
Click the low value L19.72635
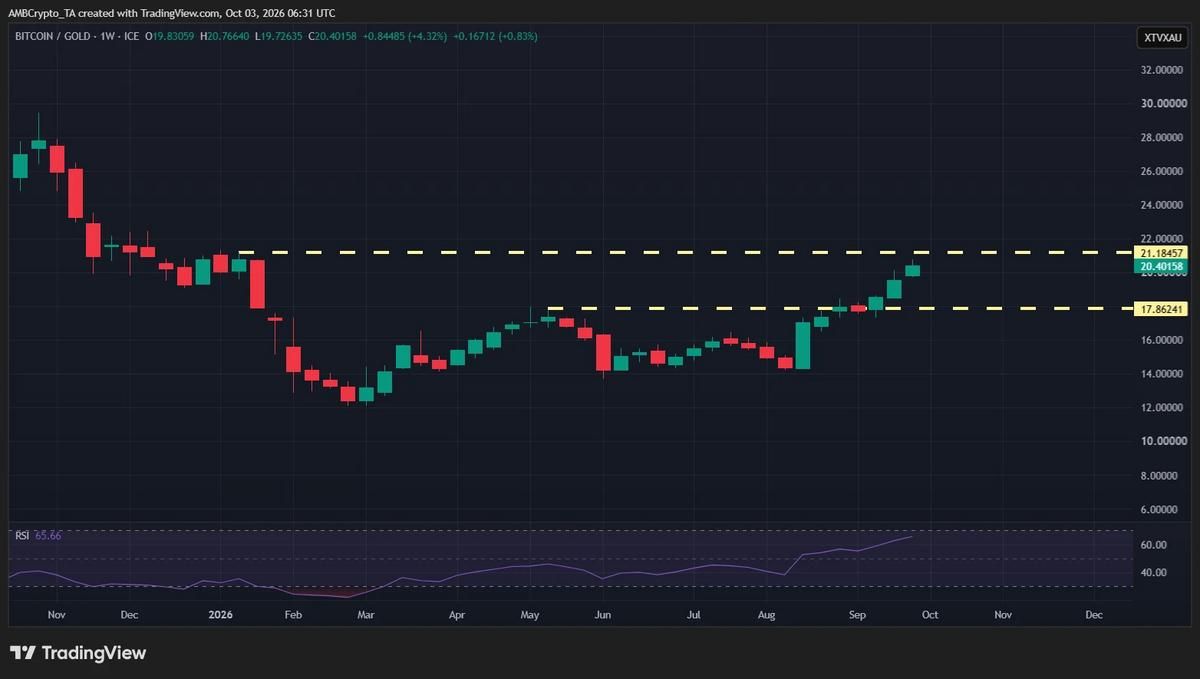pyautogui.click(x=280, y=37)
